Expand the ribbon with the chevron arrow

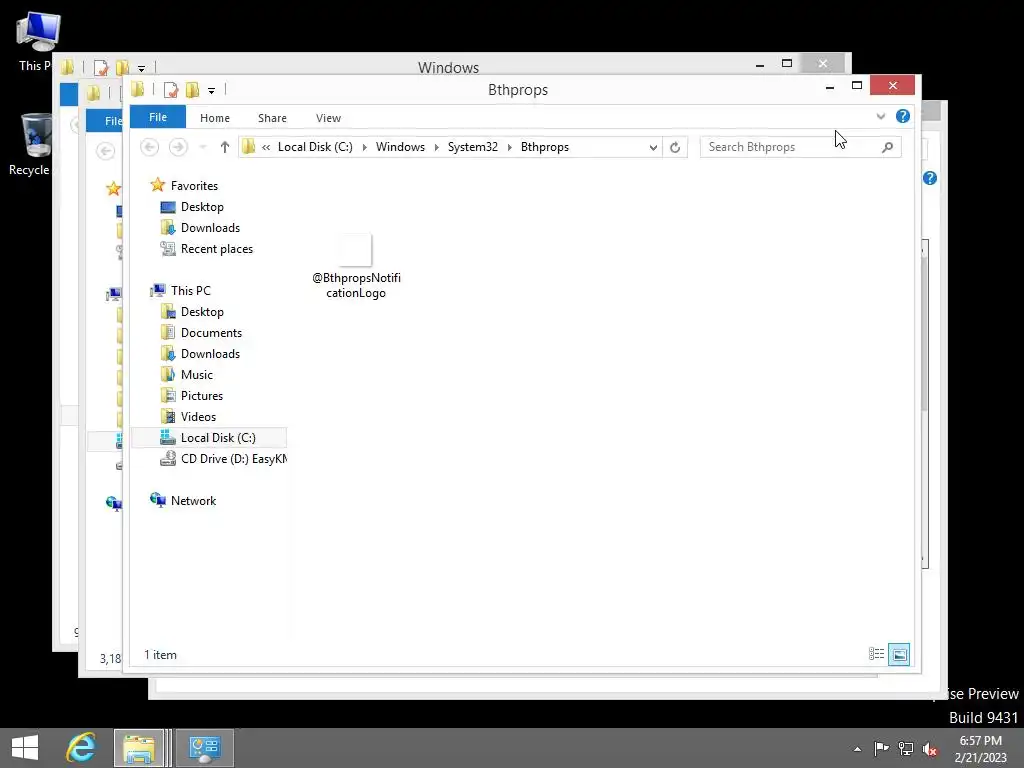tap(880, 116)
